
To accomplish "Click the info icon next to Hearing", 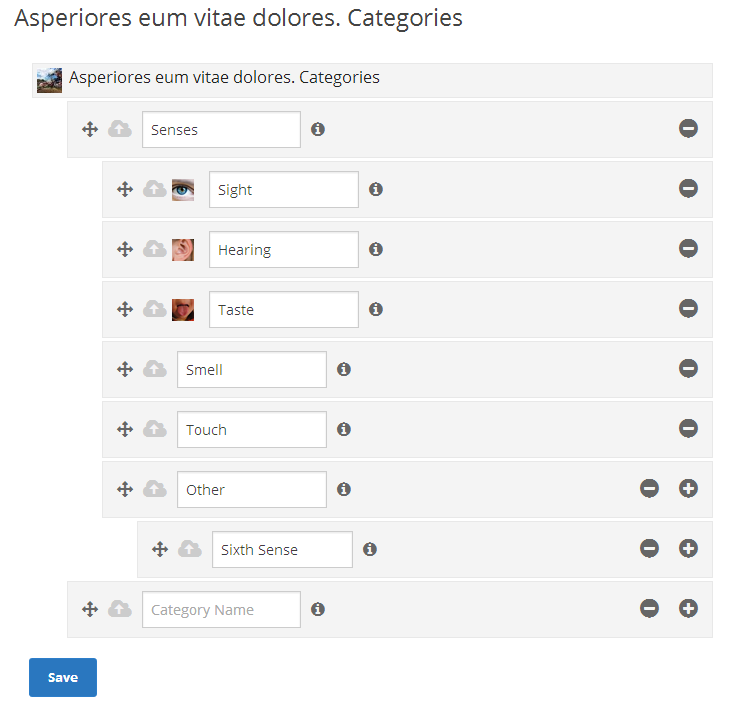I will pos(376,249).
